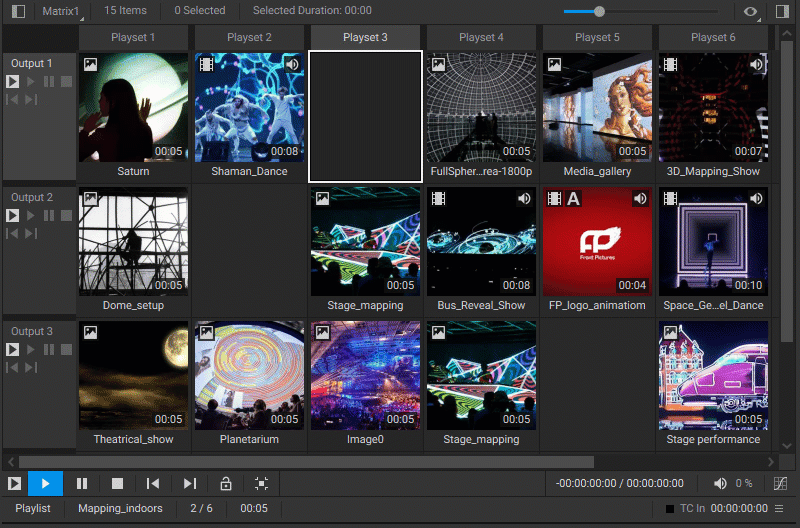
Task: Click the empty selected Playset 3 cell
Action: point(365,116)
